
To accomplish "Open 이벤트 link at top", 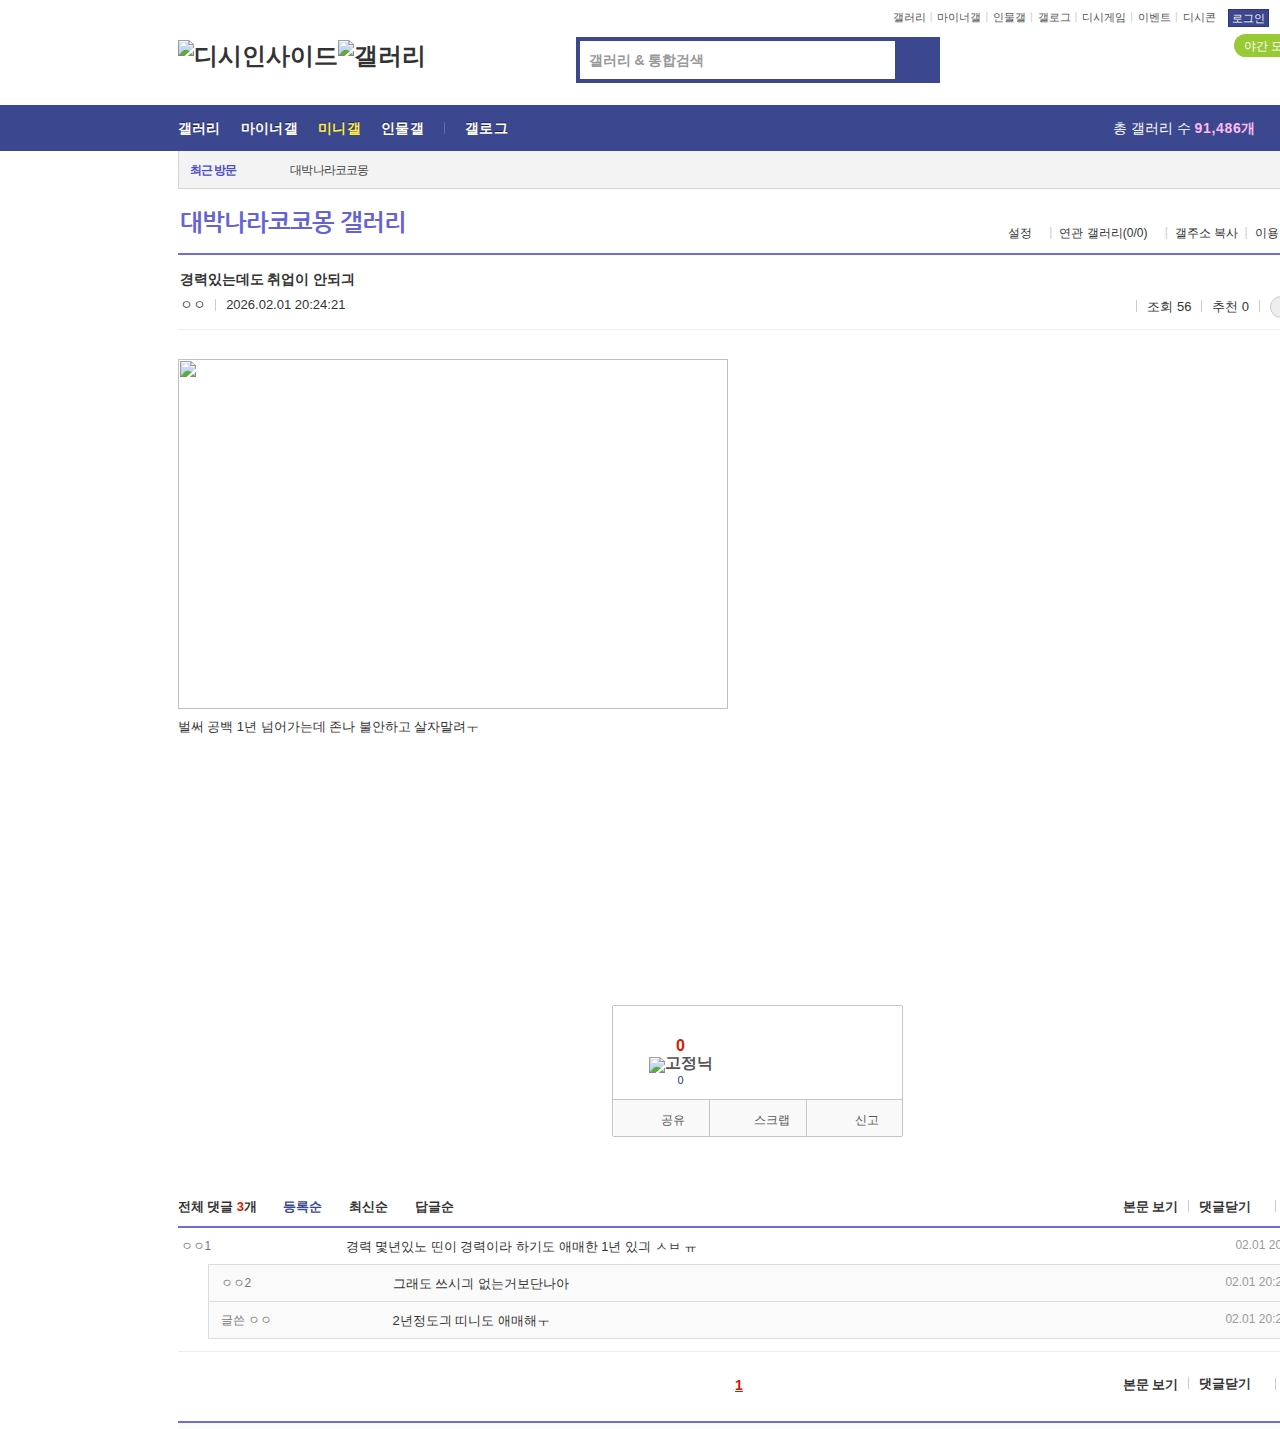I will point(1154,18).
